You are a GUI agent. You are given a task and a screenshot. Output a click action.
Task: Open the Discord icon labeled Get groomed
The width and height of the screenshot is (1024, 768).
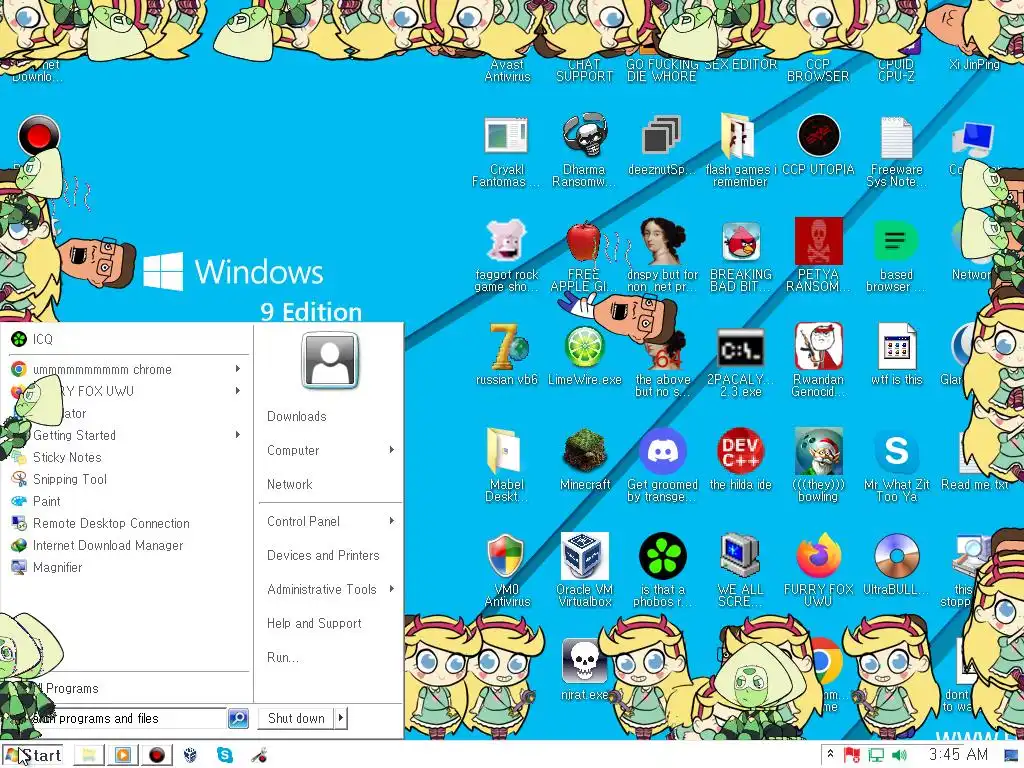point(662,451)
